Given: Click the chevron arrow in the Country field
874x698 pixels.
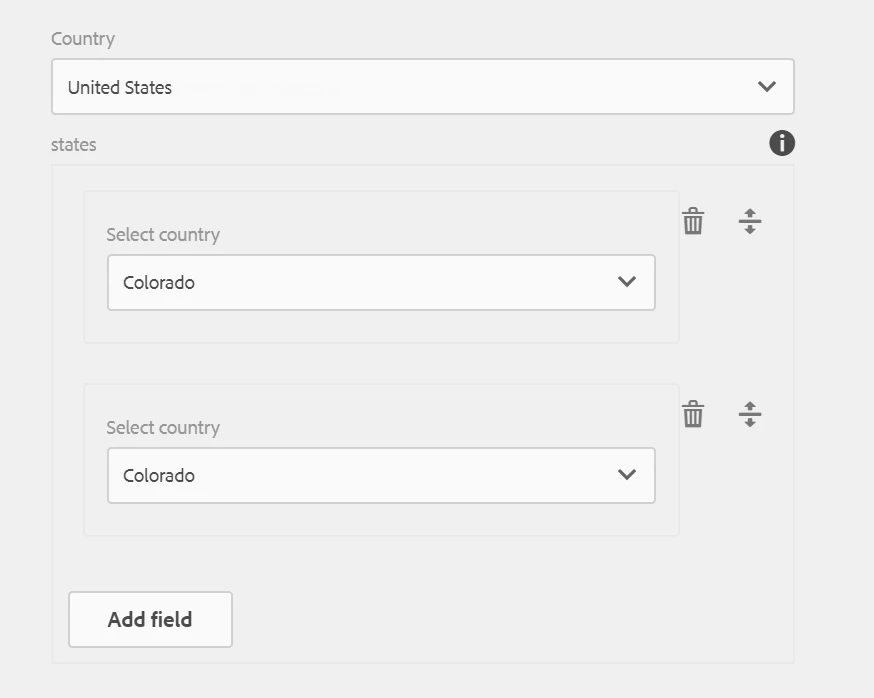Looking at the screenshot, I should point(767,86).
